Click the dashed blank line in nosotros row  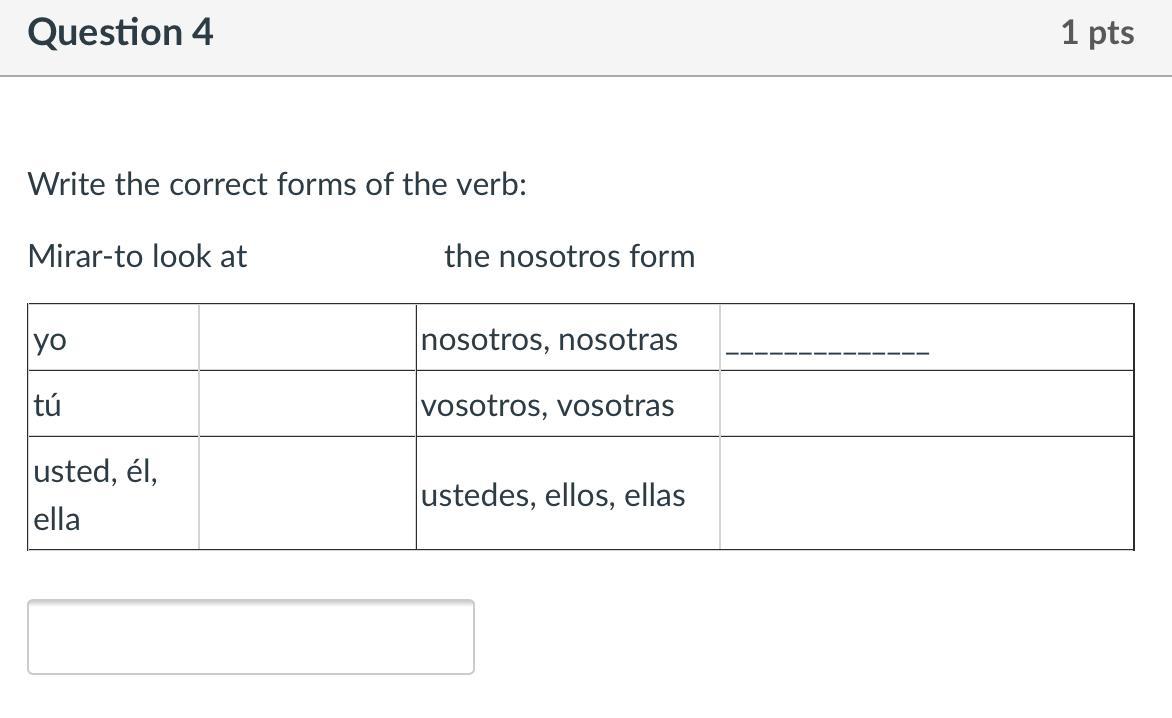[x=827, y=351]
